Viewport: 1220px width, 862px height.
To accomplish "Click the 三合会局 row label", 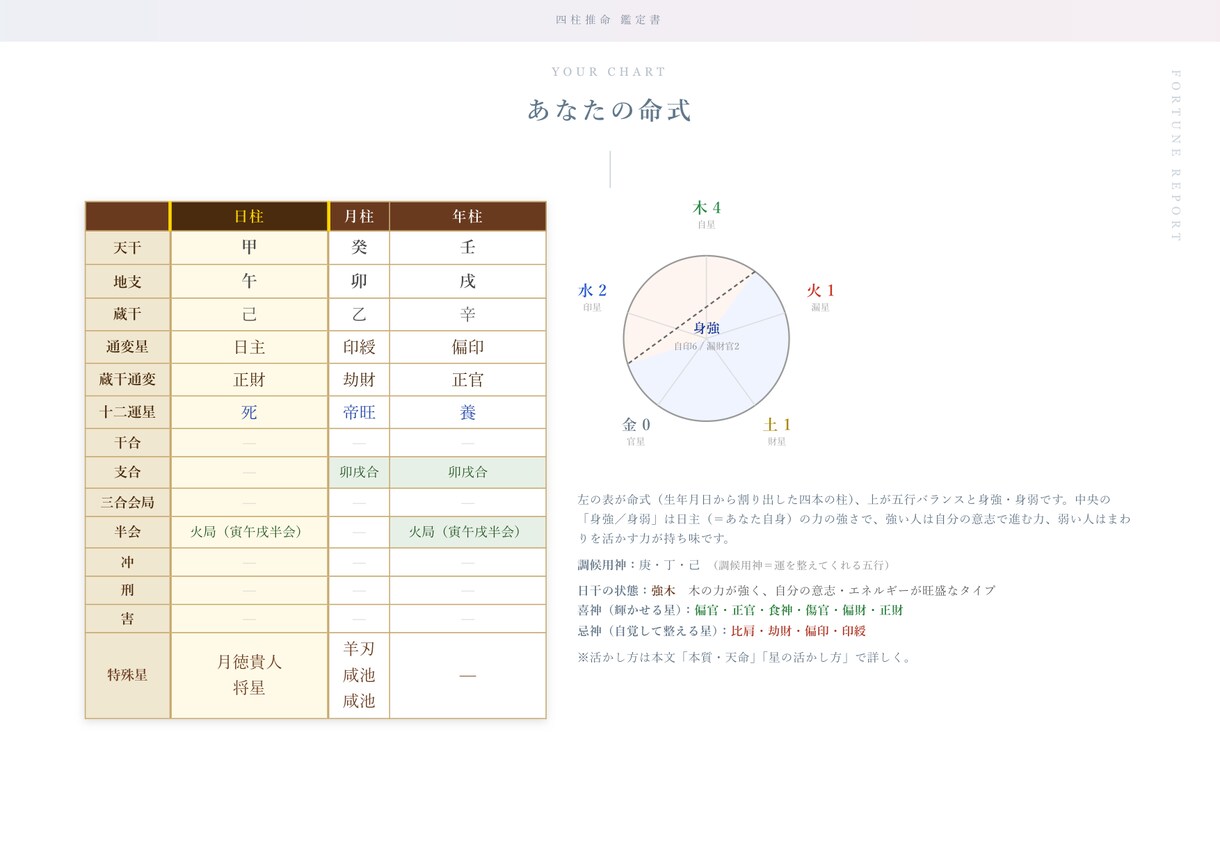I will coord(128,502).
